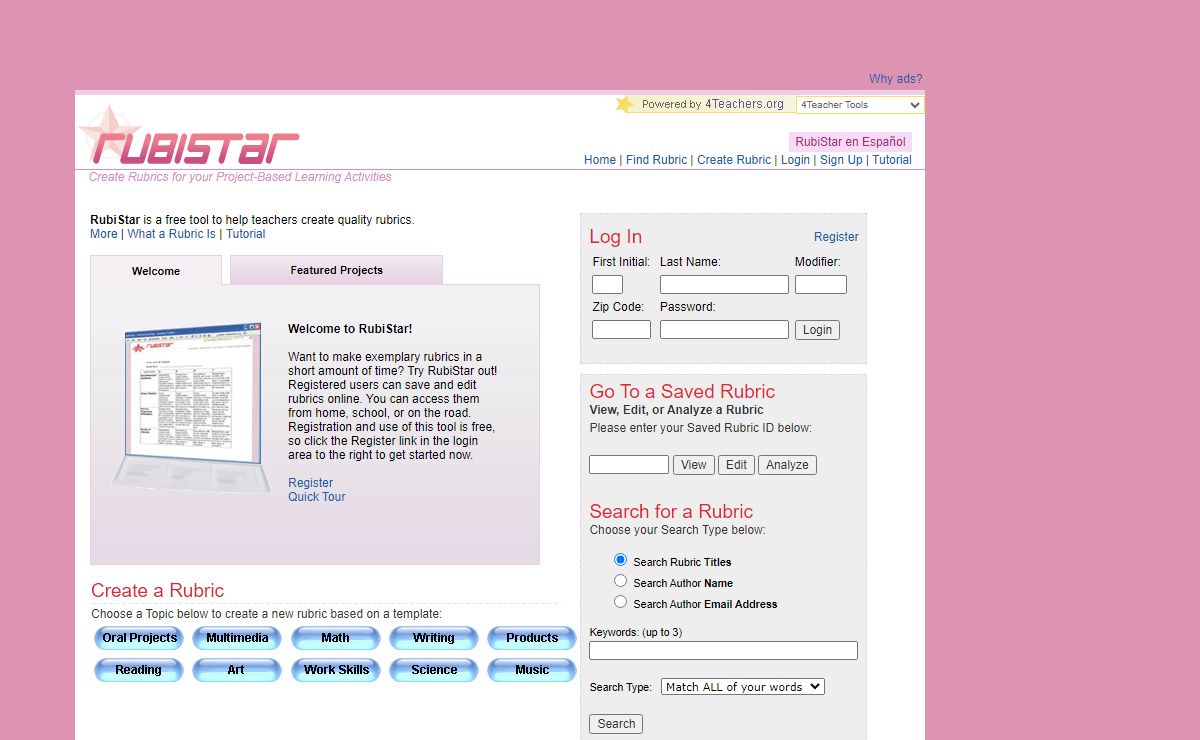
Task: Click the View saved rubric button
Action: (x=694, y=465)
